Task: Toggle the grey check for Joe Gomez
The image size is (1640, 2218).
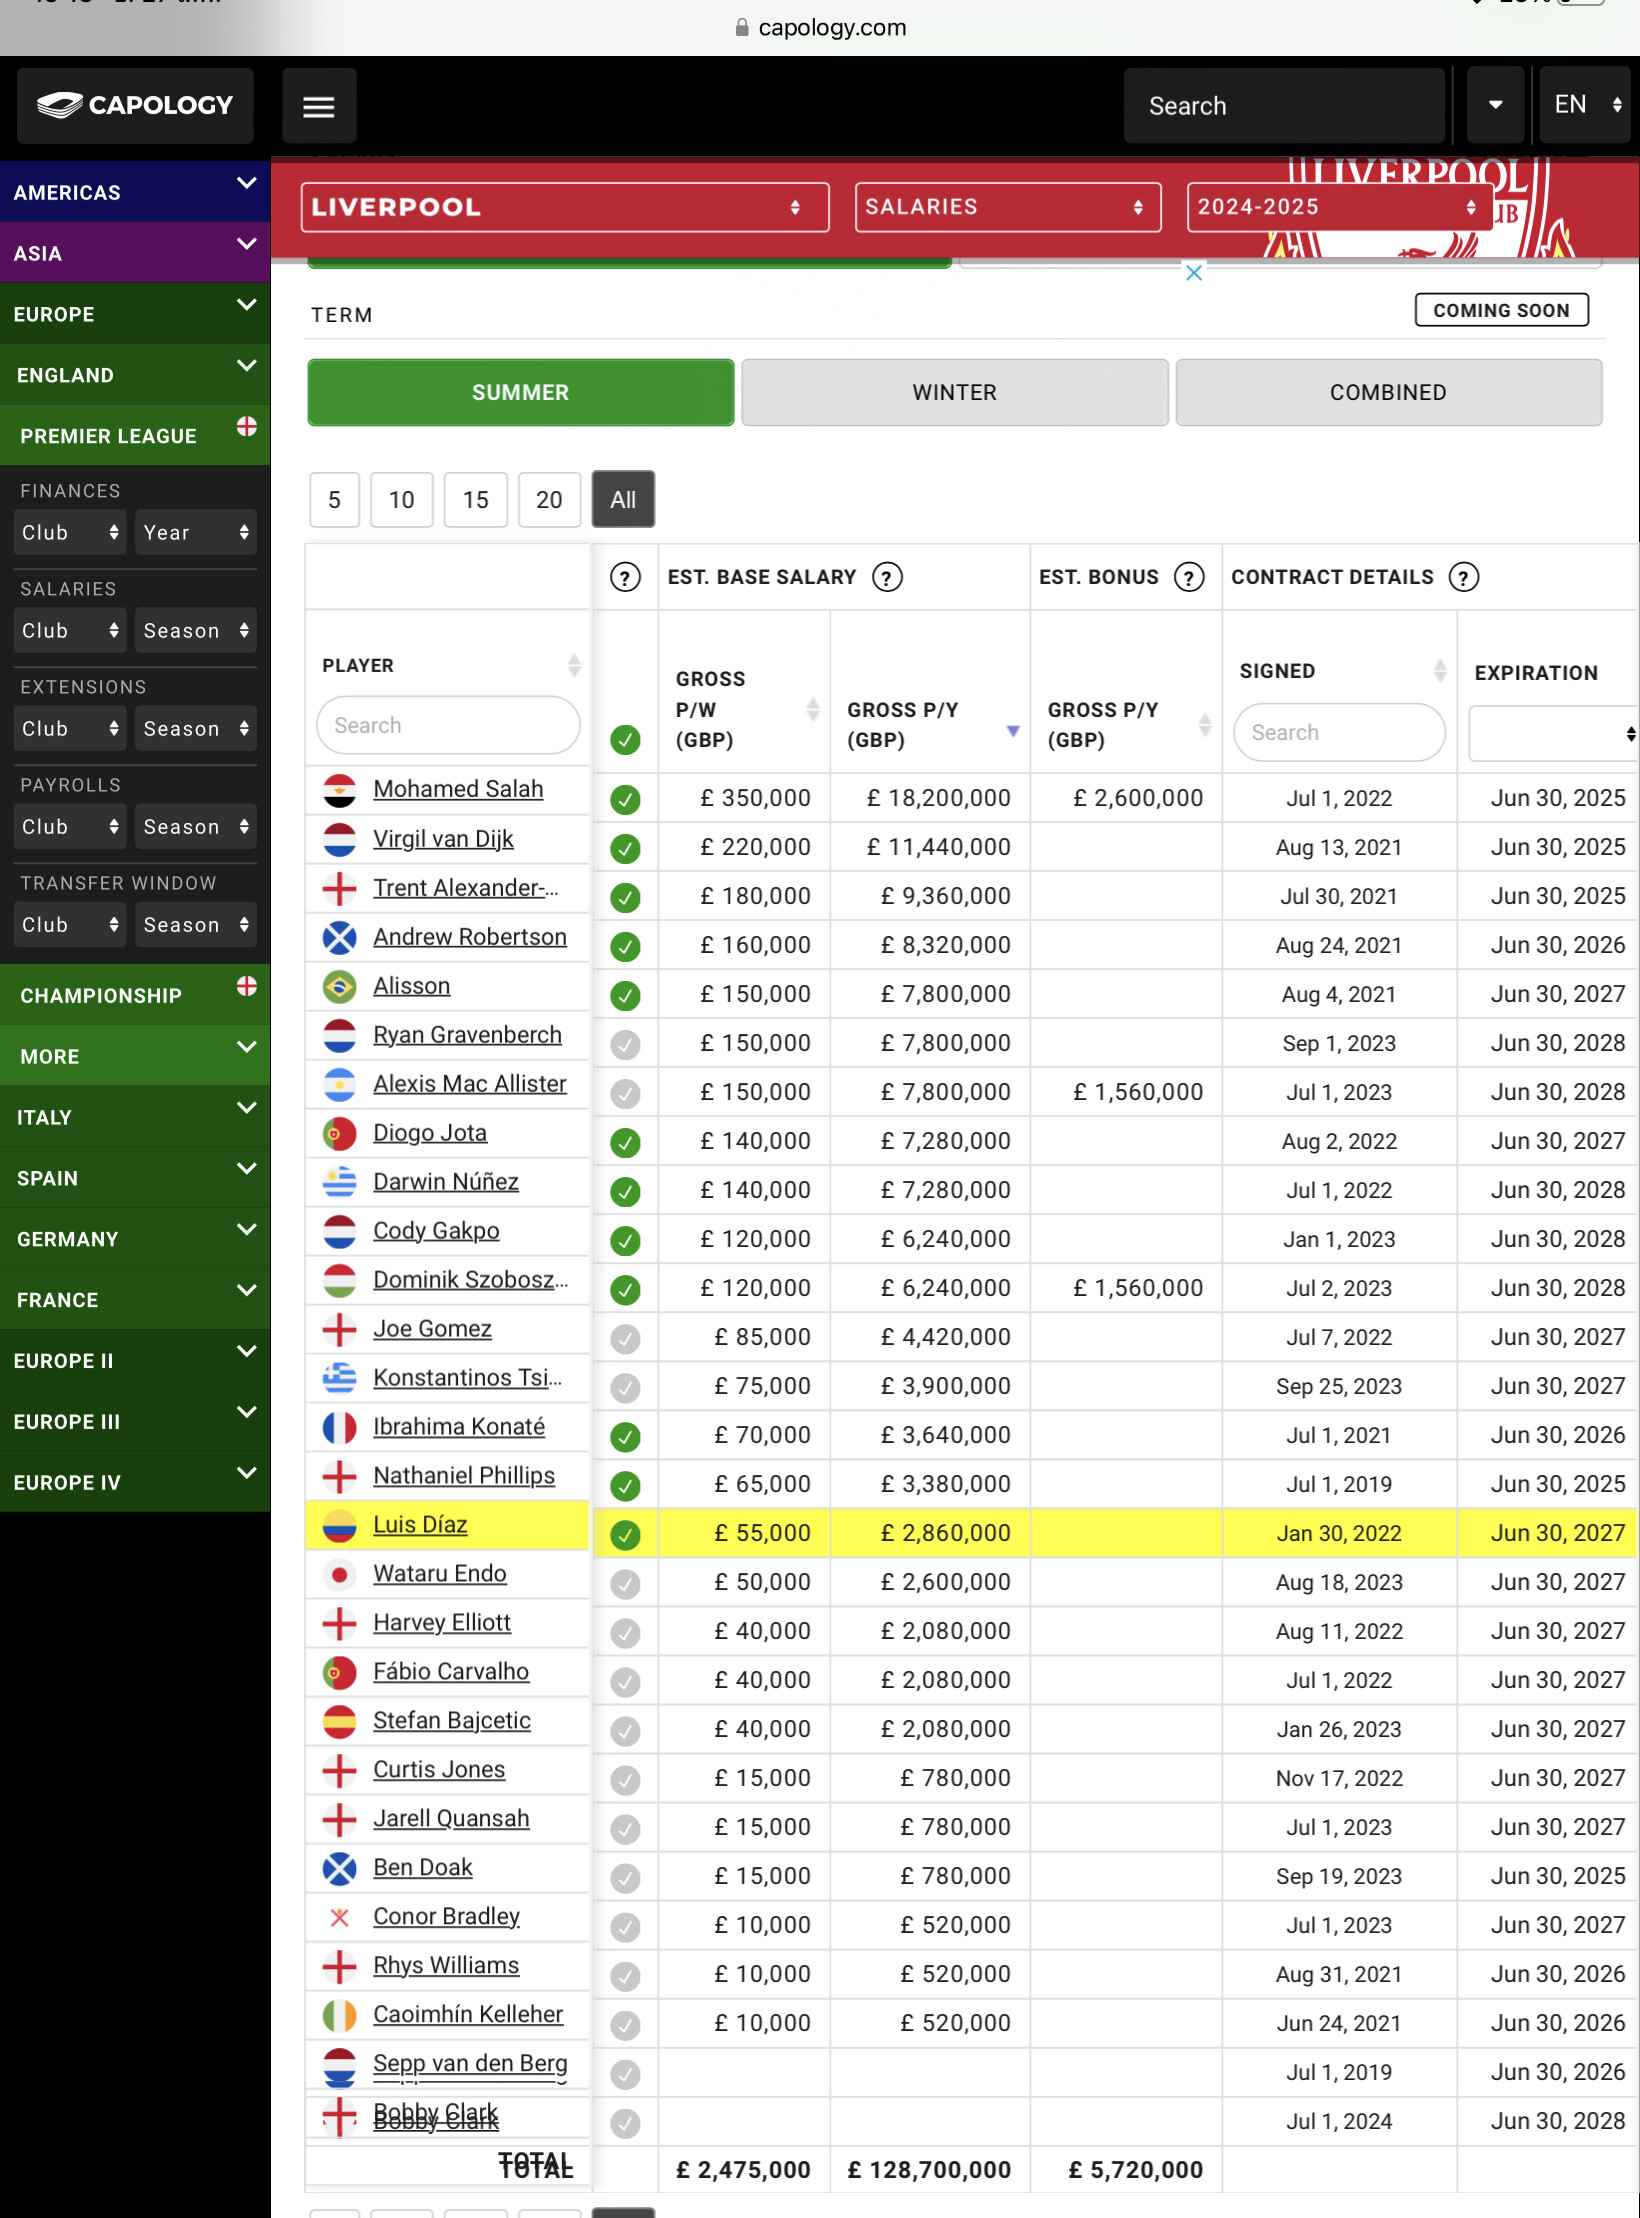Action: (x=625, y=1338)
